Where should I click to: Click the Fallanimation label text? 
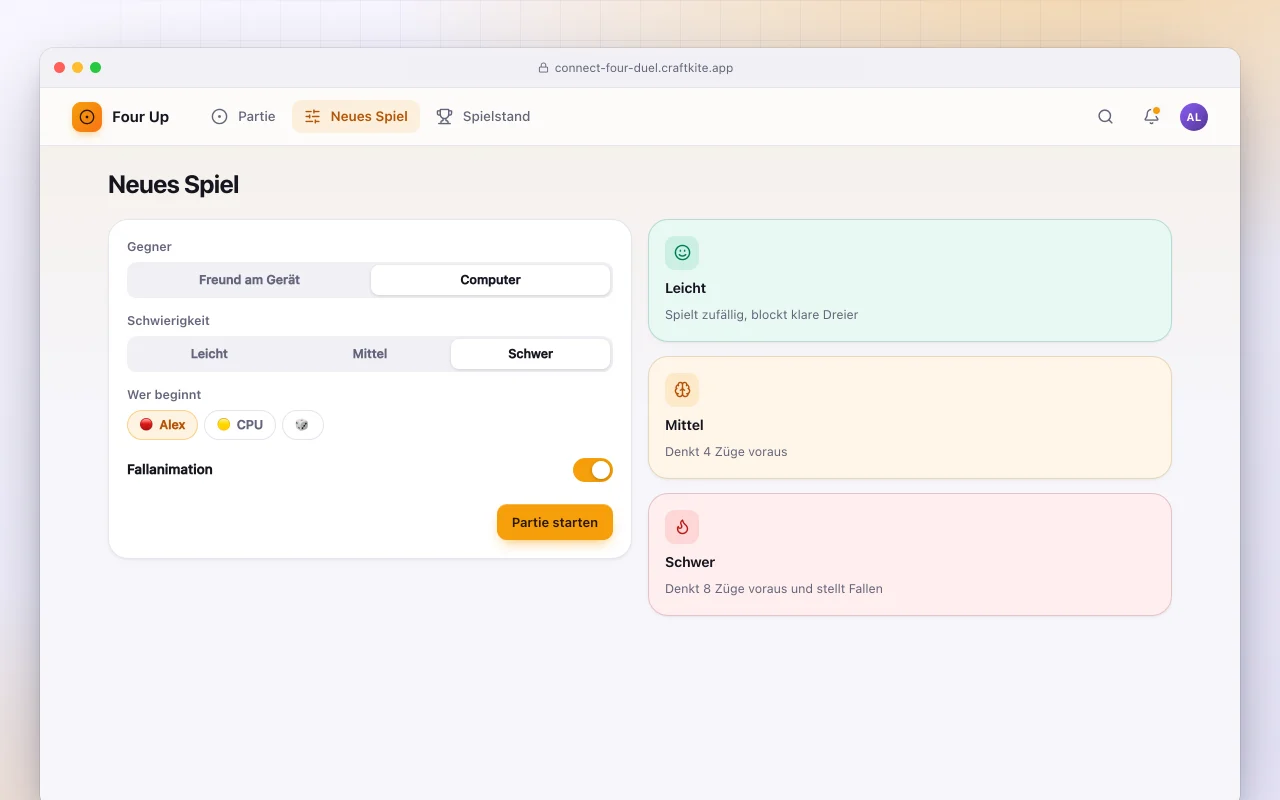[170, 469]
